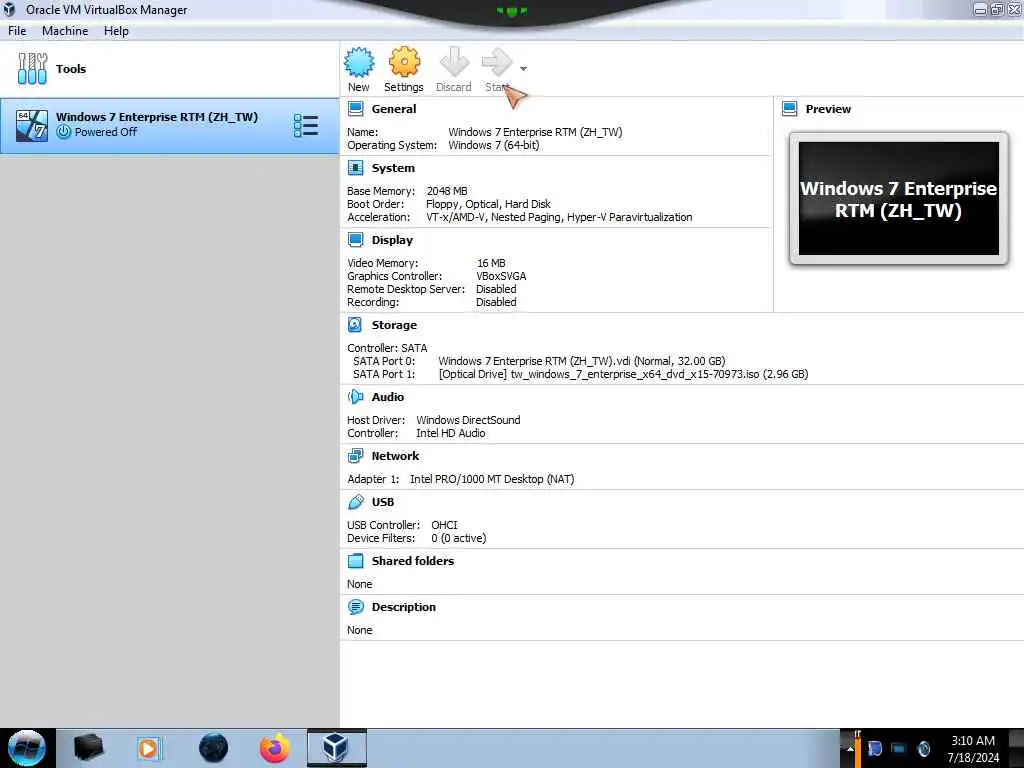The image size is (1024, 768).
Task: Click the Discard toolbar icon
Action: (x=454, y=63)
